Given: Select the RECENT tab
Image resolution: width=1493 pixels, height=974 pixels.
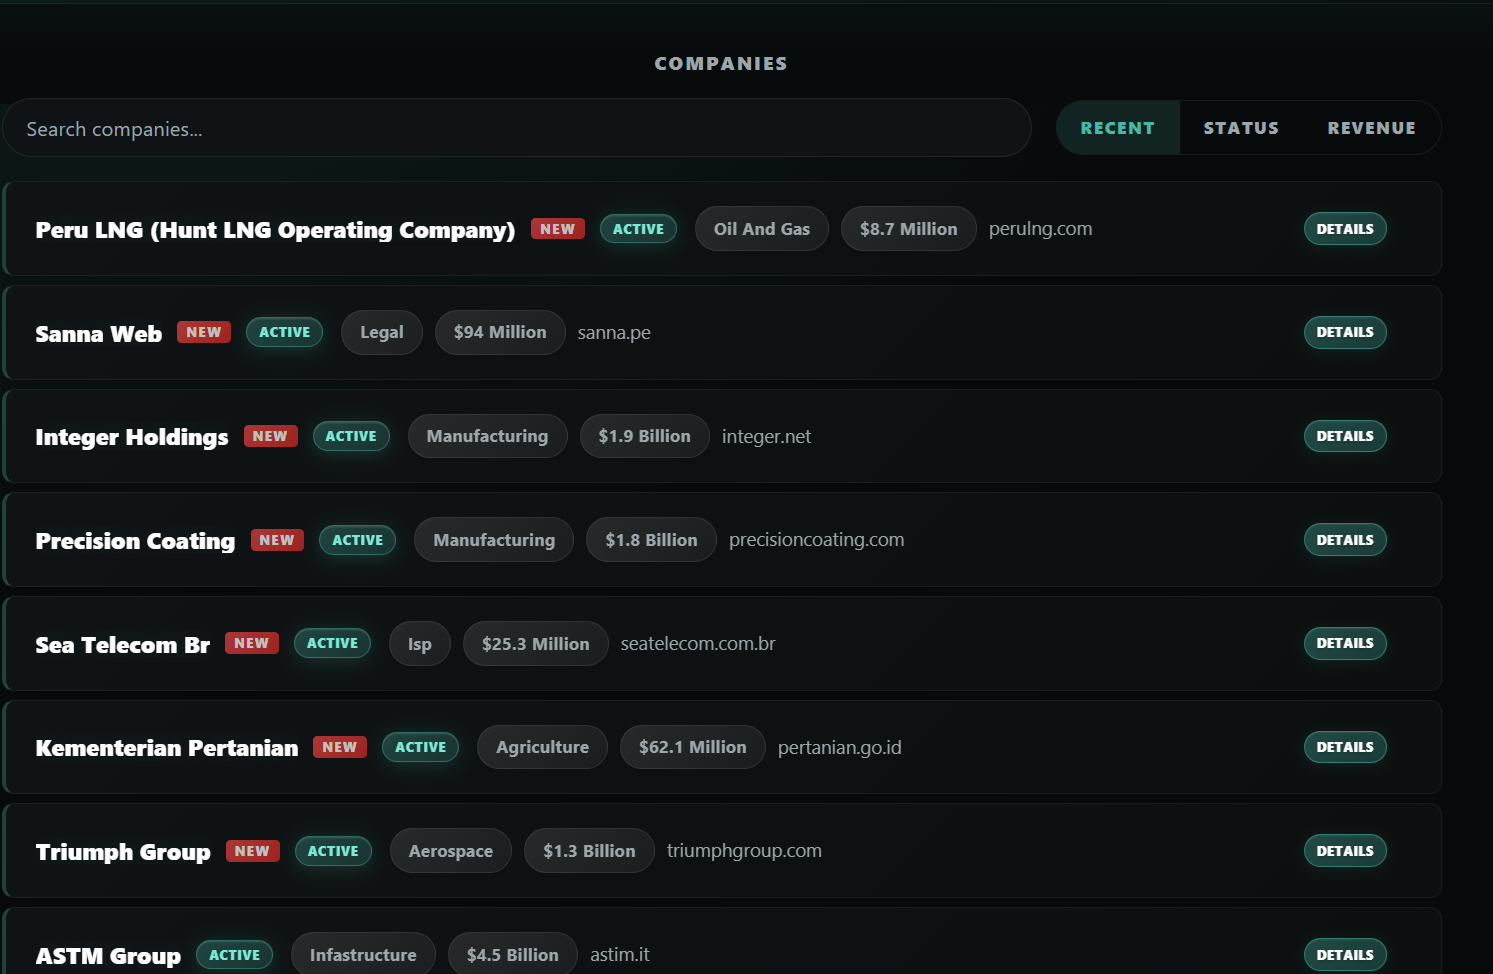Looking at the screenshot, I should (1117, 127).
